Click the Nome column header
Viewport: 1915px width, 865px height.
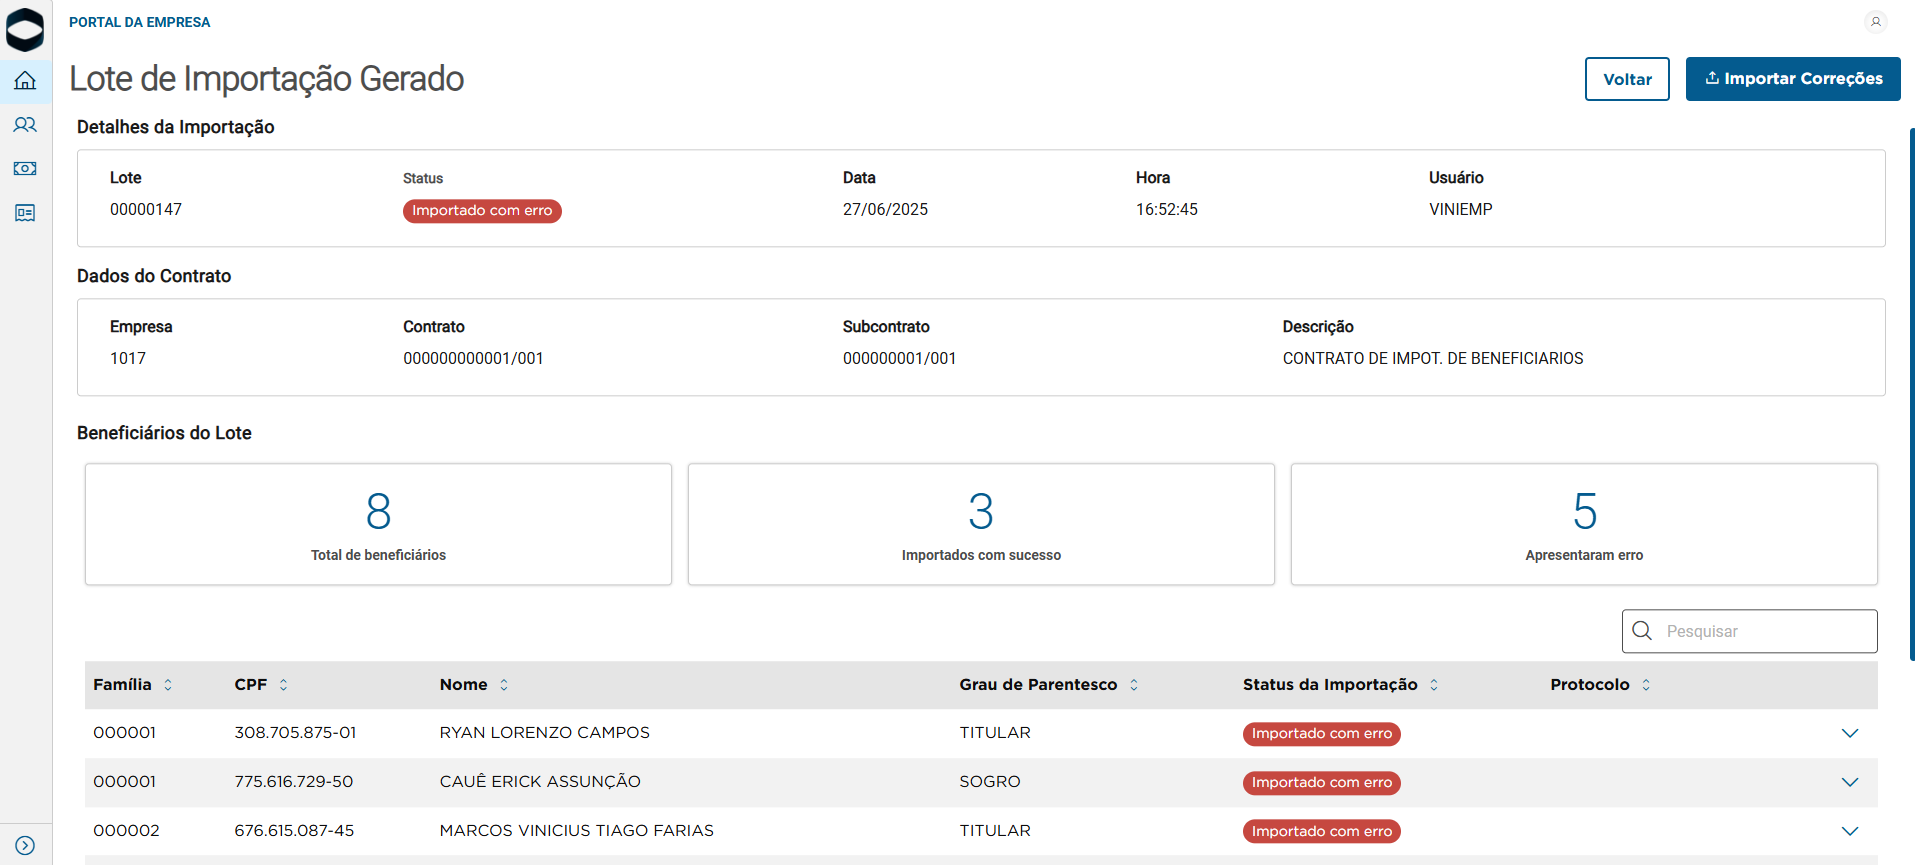[464, 685]
